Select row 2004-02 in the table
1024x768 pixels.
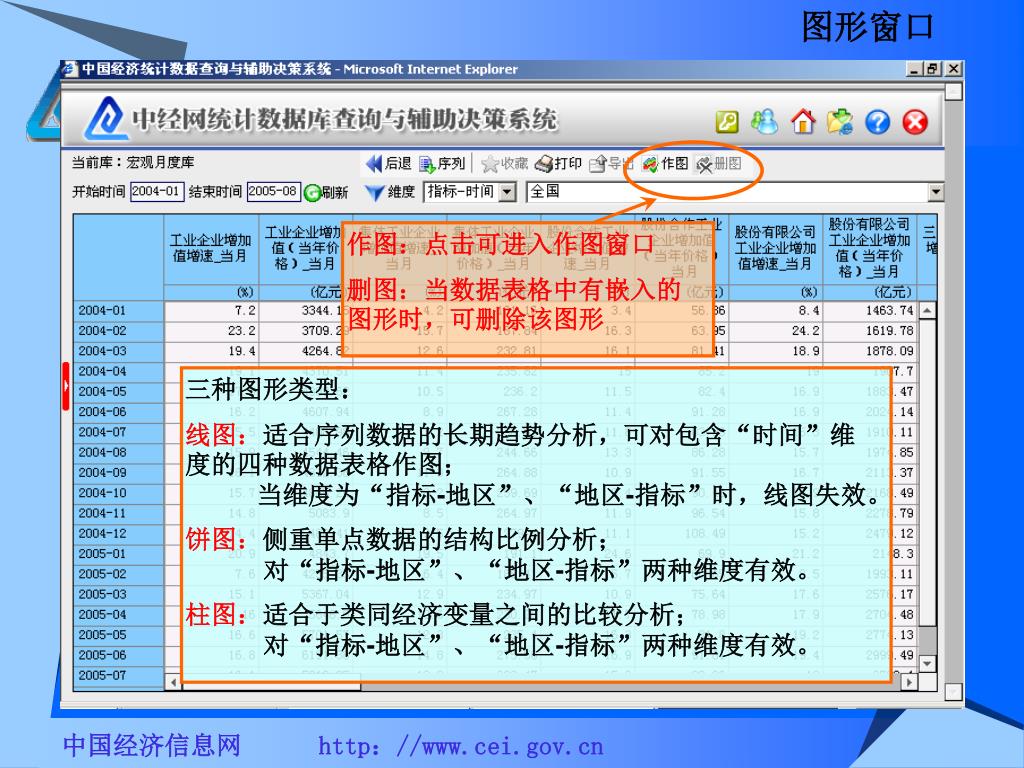(x=118, y=331)
